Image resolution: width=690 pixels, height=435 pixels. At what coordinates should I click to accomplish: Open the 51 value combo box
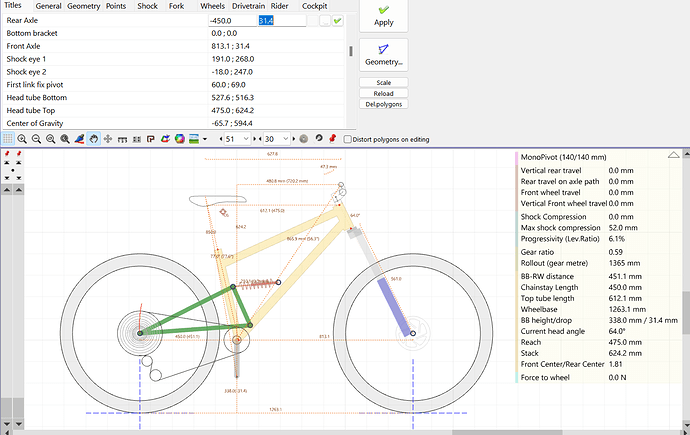(x=237, y=139)
